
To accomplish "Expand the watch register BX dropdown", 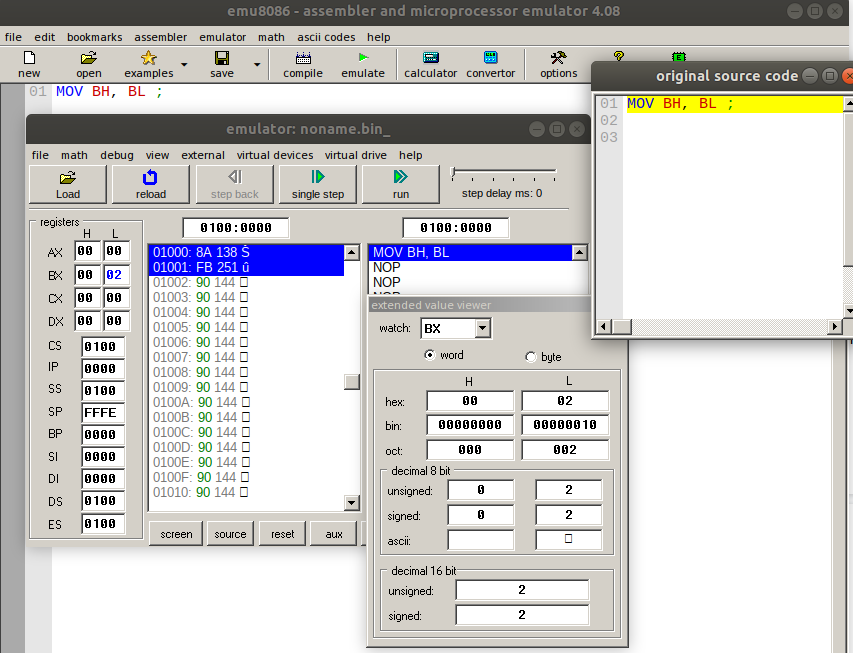I will [483, 328].
